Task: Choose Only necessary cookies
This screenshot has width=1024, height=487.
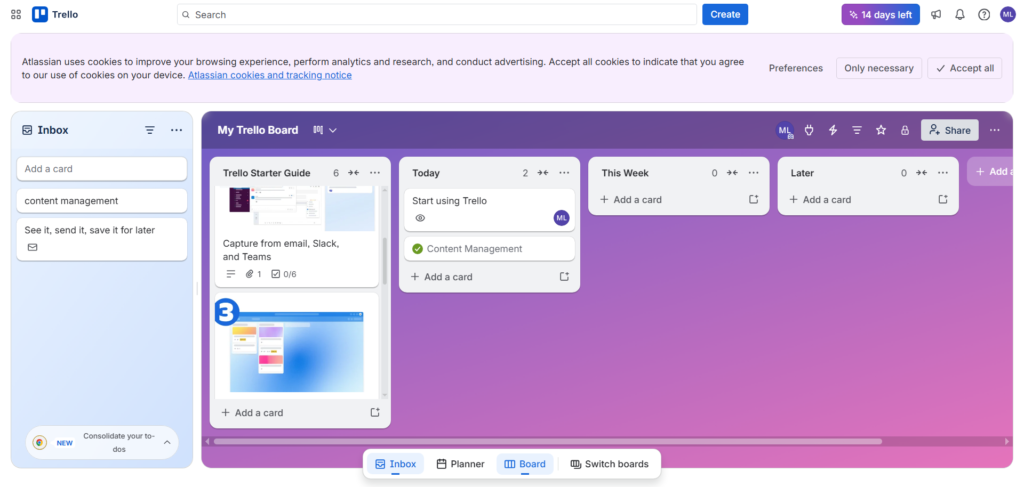Action: [879, 68]
